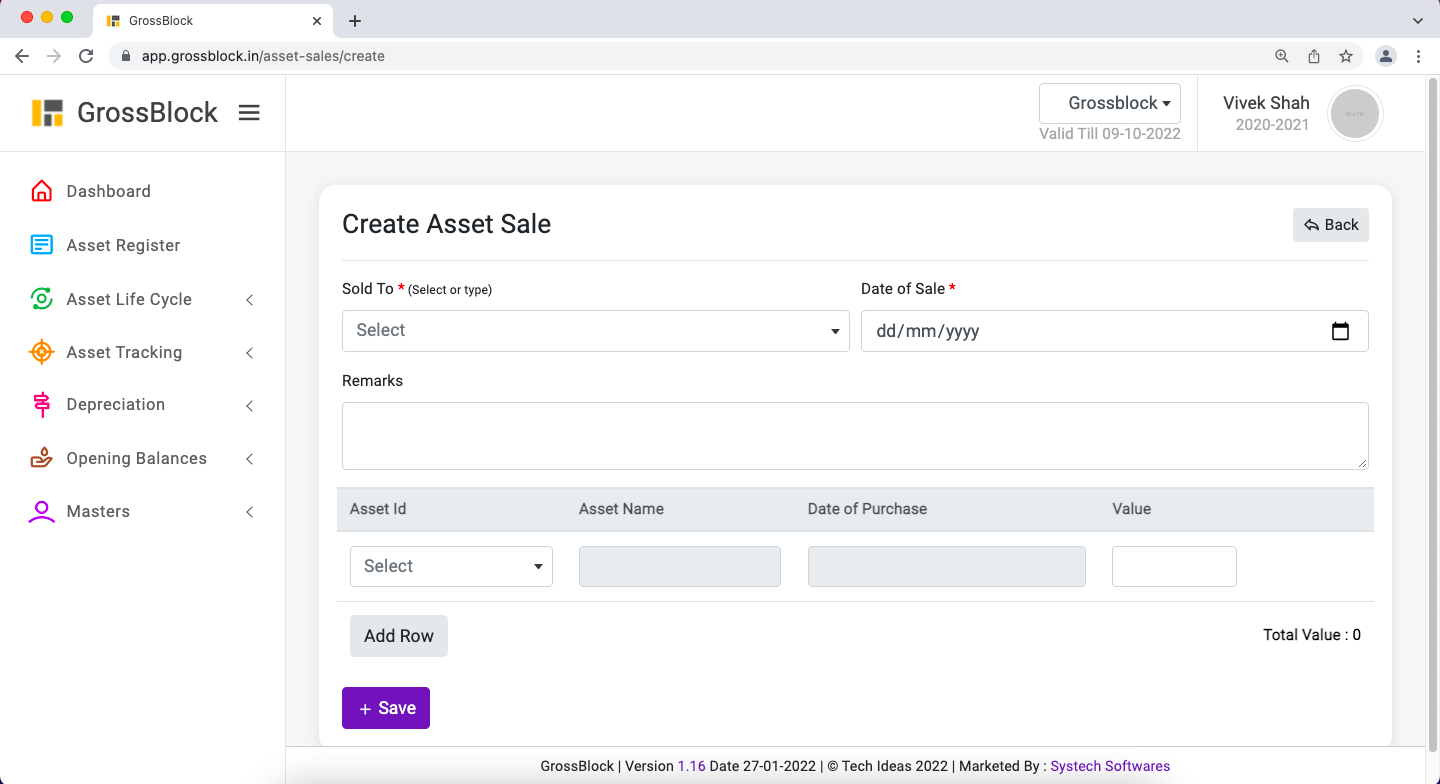Click the Masters person icon

click(x=41, y=511)
